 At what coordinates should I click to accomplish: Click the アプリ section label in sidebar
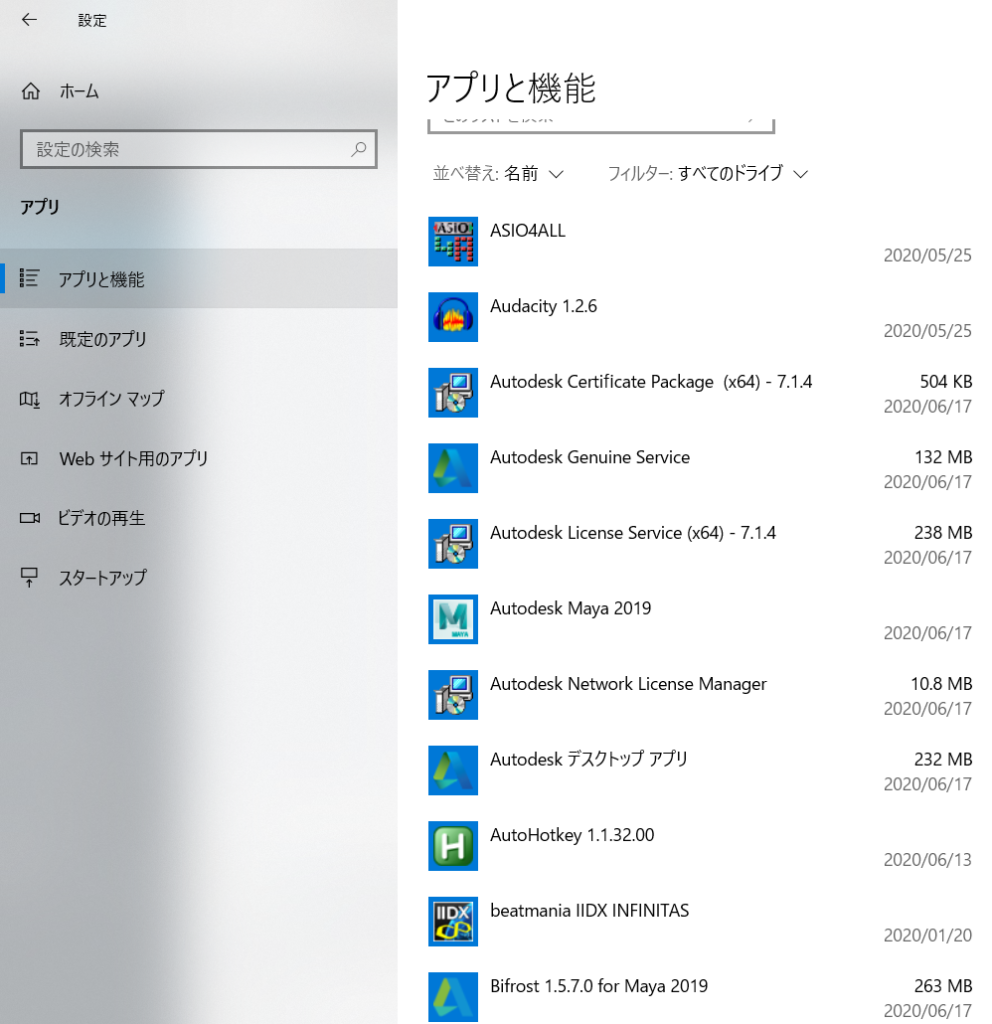(40, 207)
